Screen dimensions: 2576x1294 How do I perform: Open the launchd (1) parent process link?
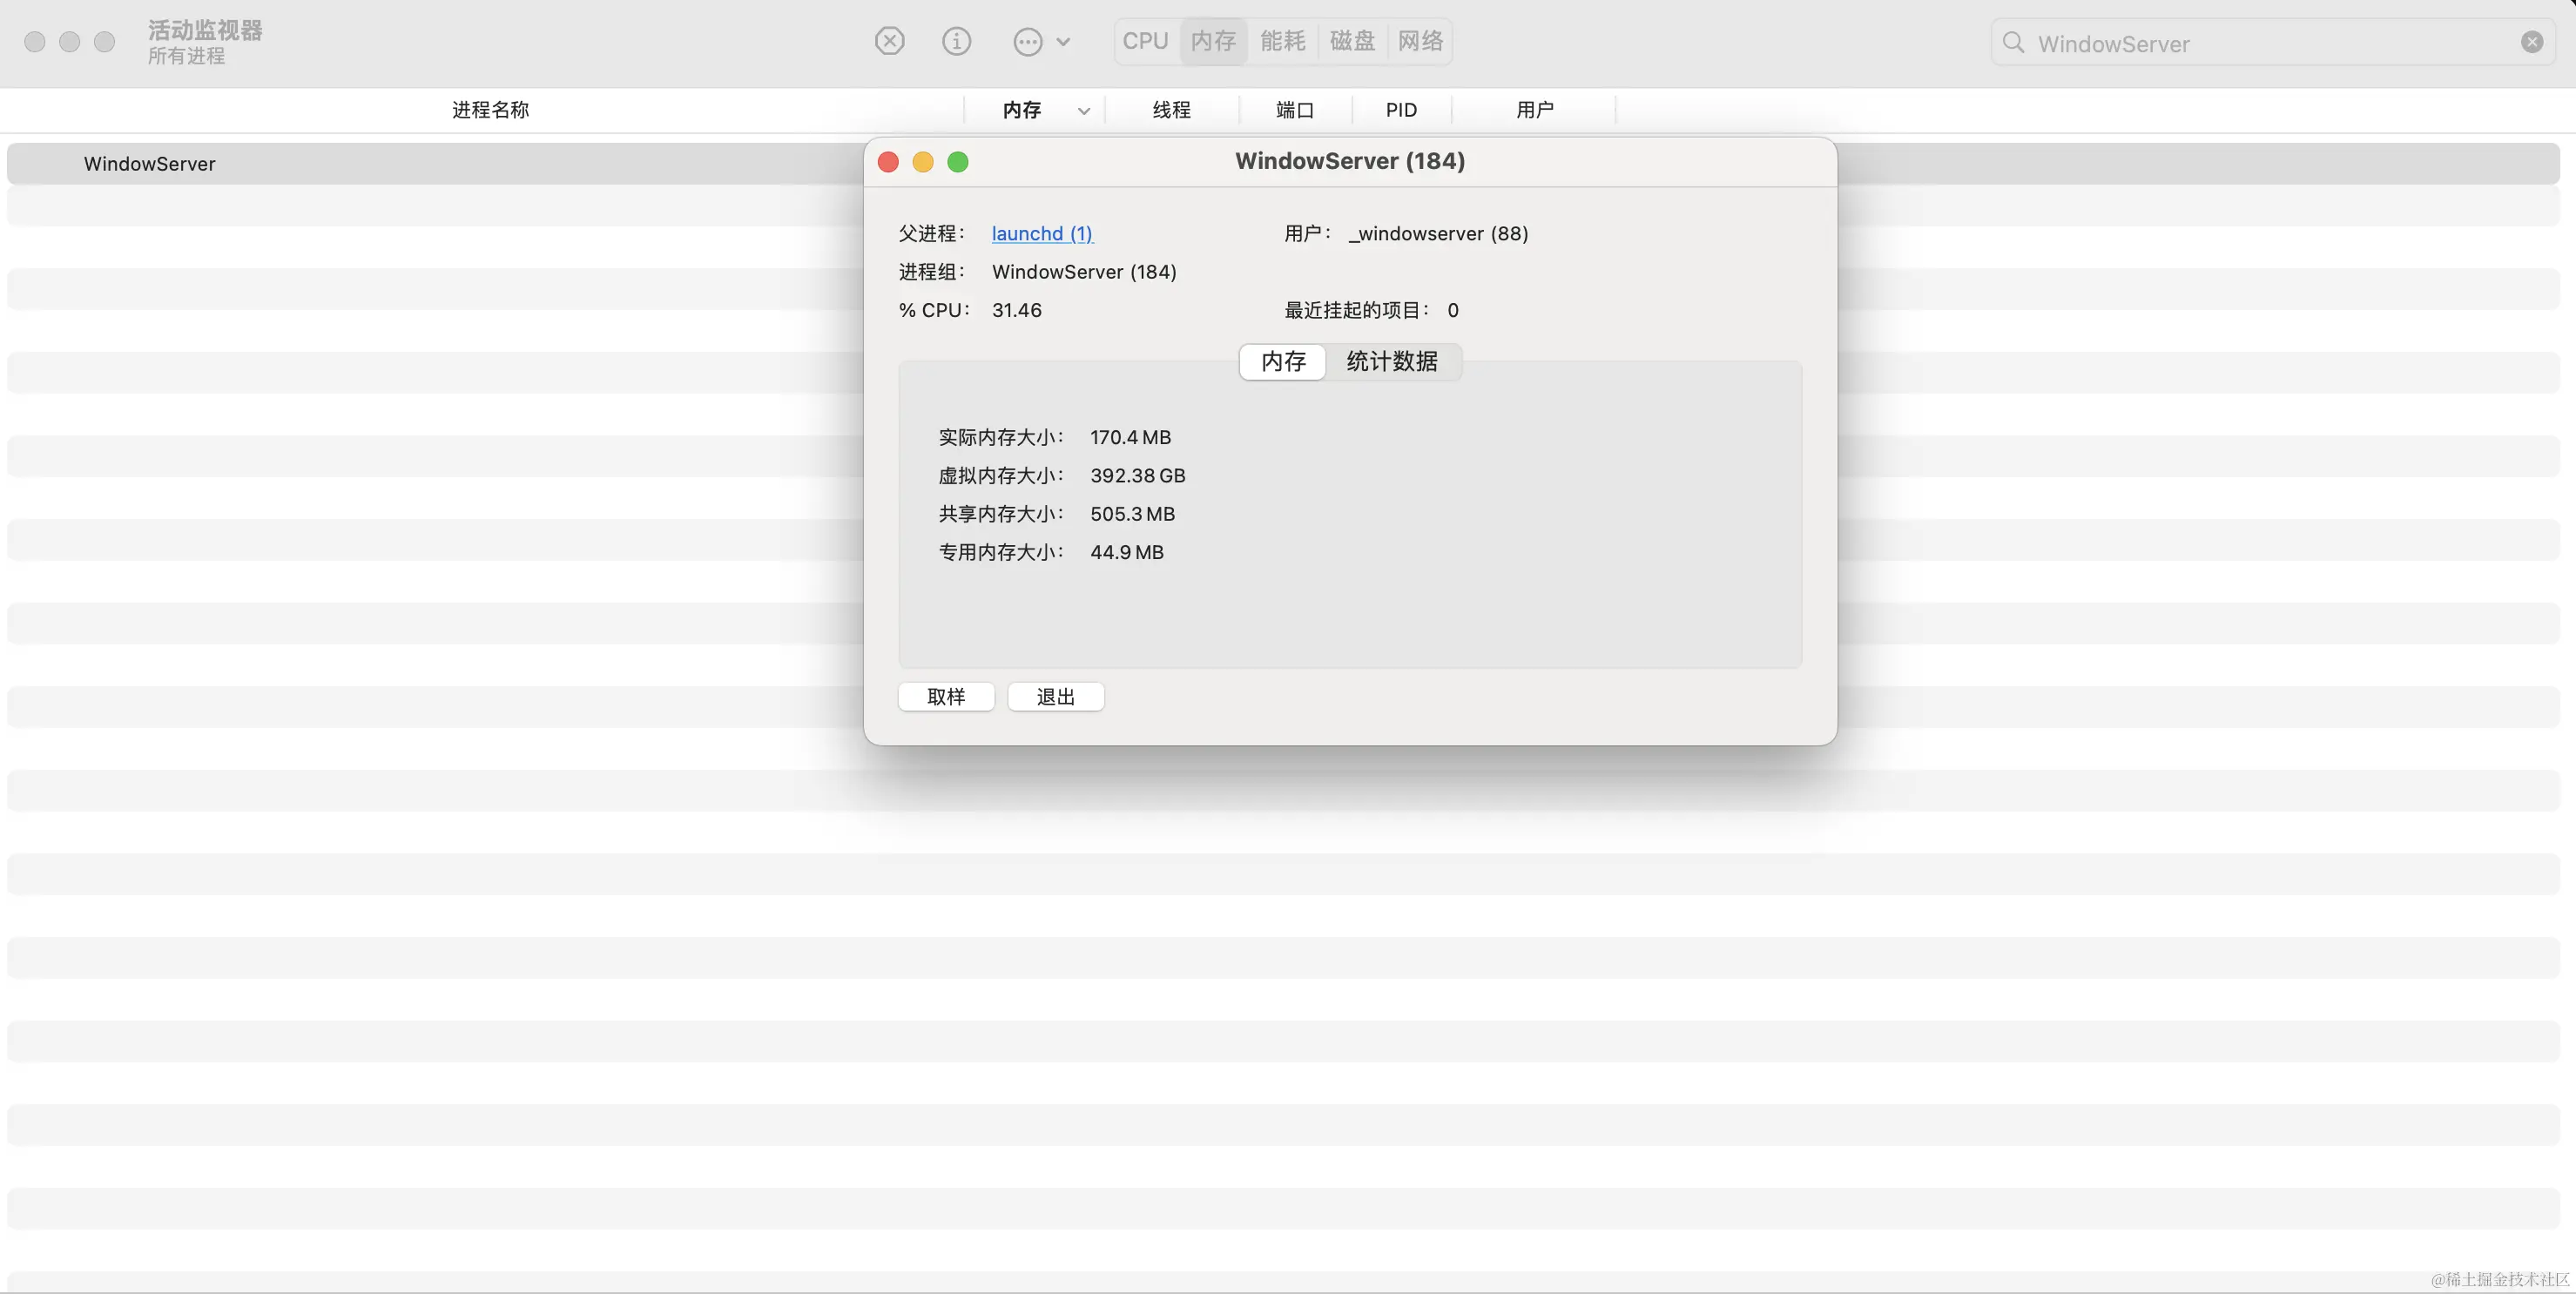coord(1042,233)
